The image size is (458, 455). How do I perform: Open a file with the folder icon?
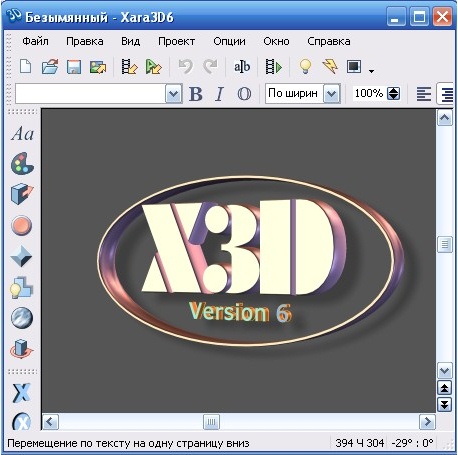50,66
